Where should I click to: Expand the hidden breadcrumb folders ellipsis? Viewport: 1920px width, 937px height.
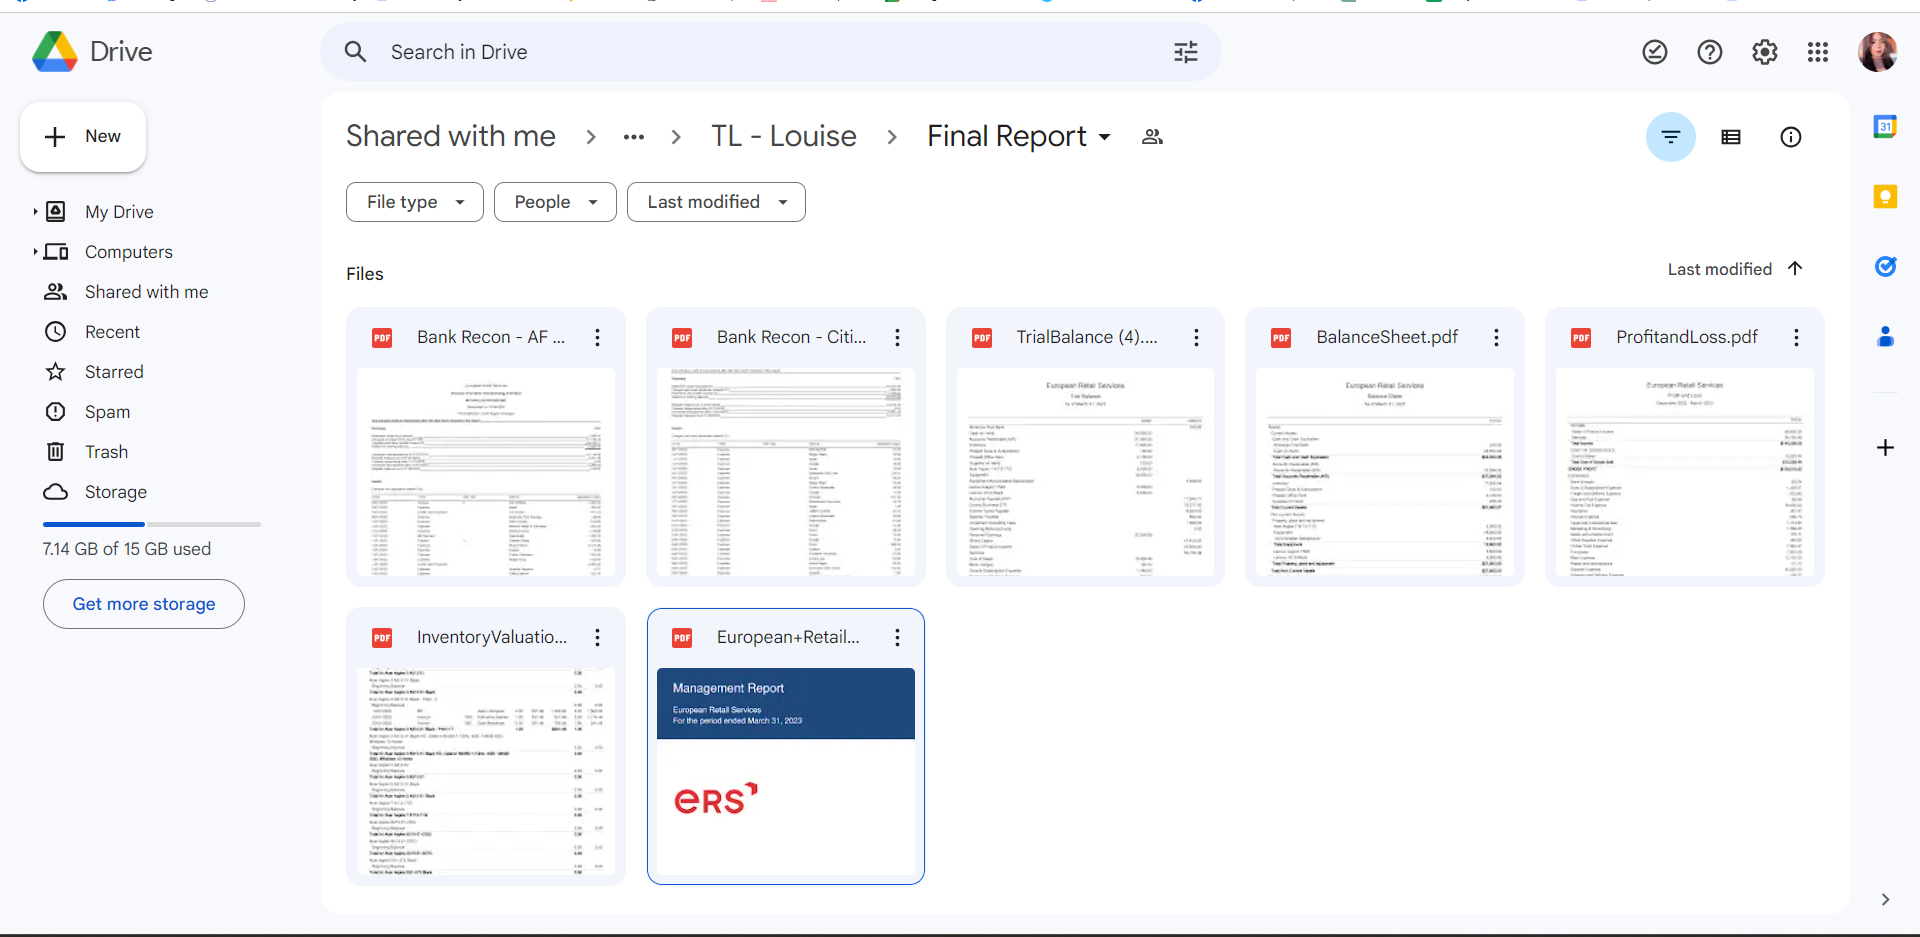(x=633, y=137)
